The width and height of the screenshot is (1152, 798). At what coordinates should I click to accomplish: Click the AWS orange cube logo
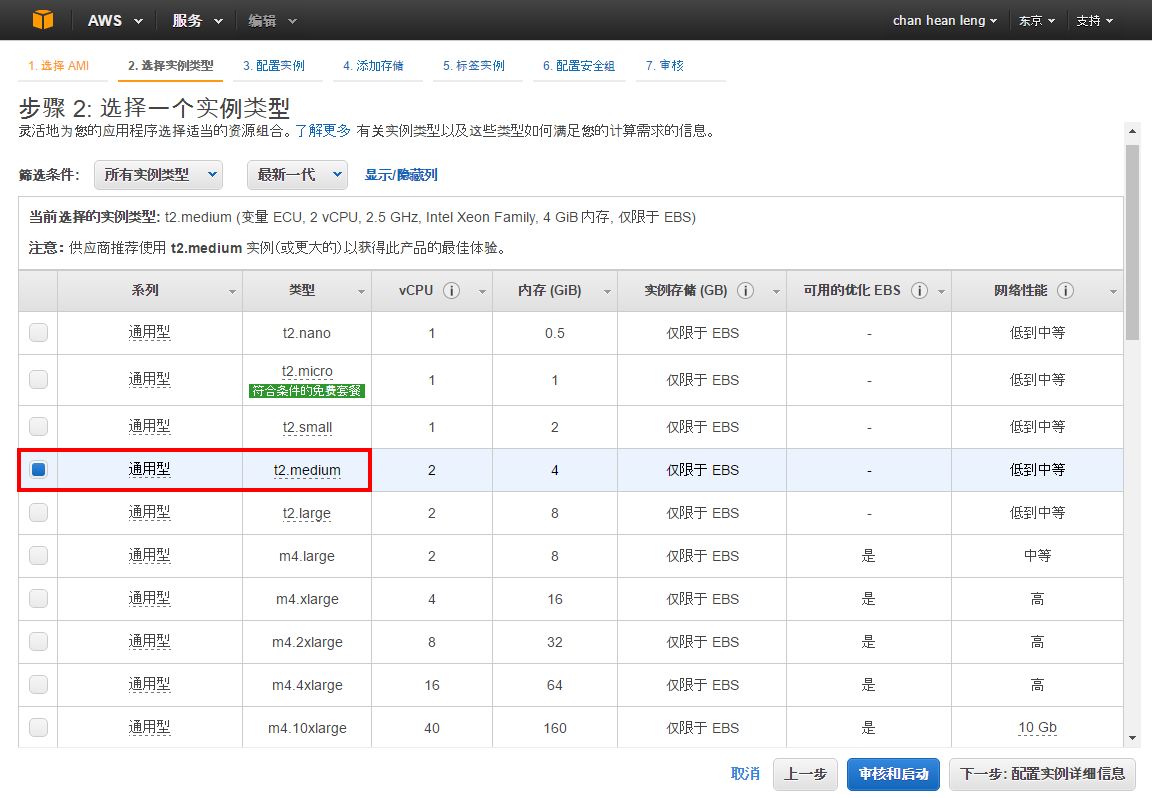43,20
